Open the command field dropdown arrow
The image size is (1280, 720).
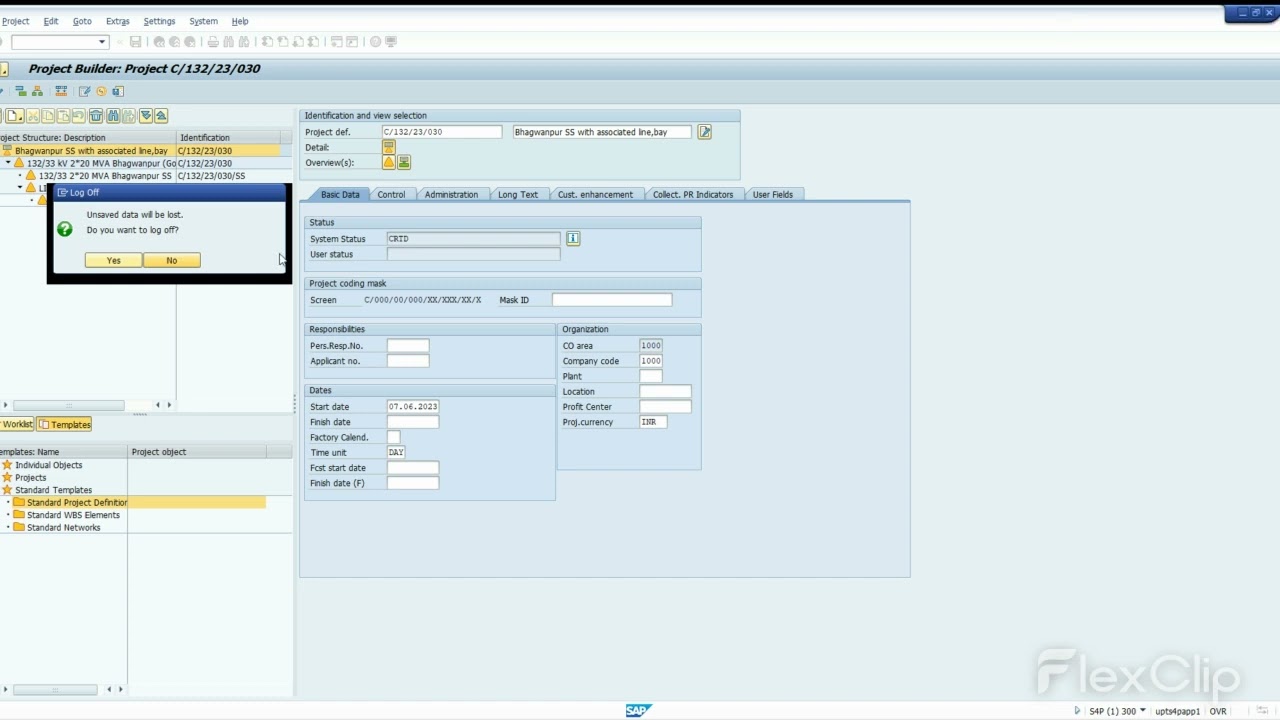102,42
